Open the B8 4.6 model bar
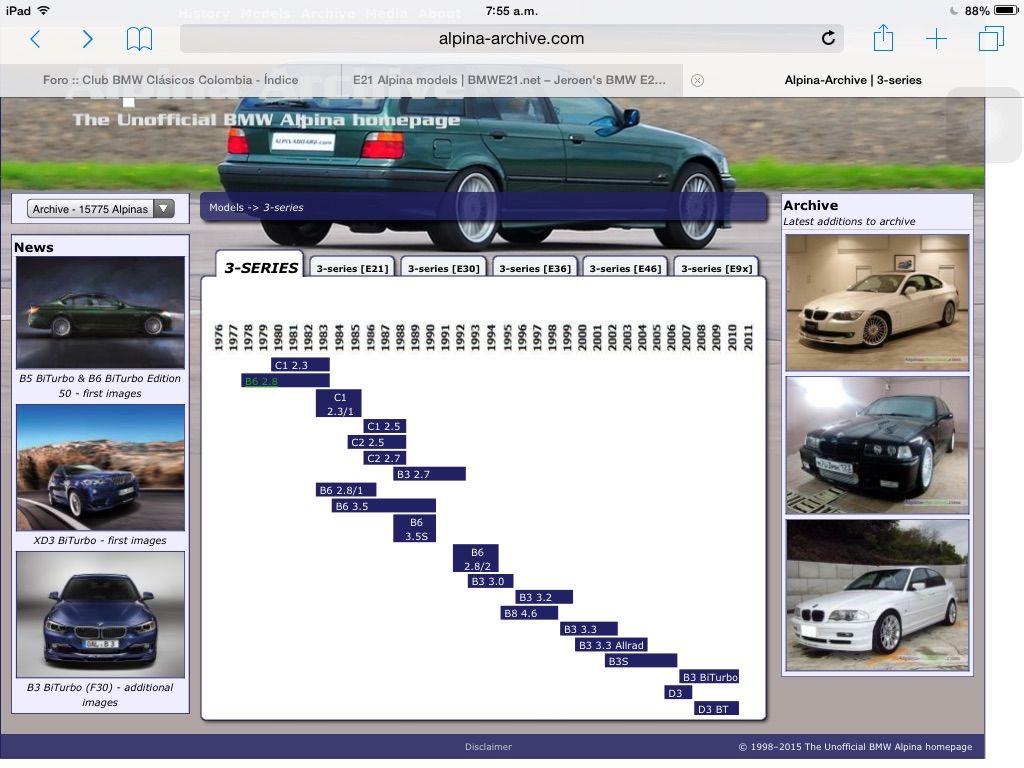1024x768 pixels. pyautogui.click(x=528, y=613)
